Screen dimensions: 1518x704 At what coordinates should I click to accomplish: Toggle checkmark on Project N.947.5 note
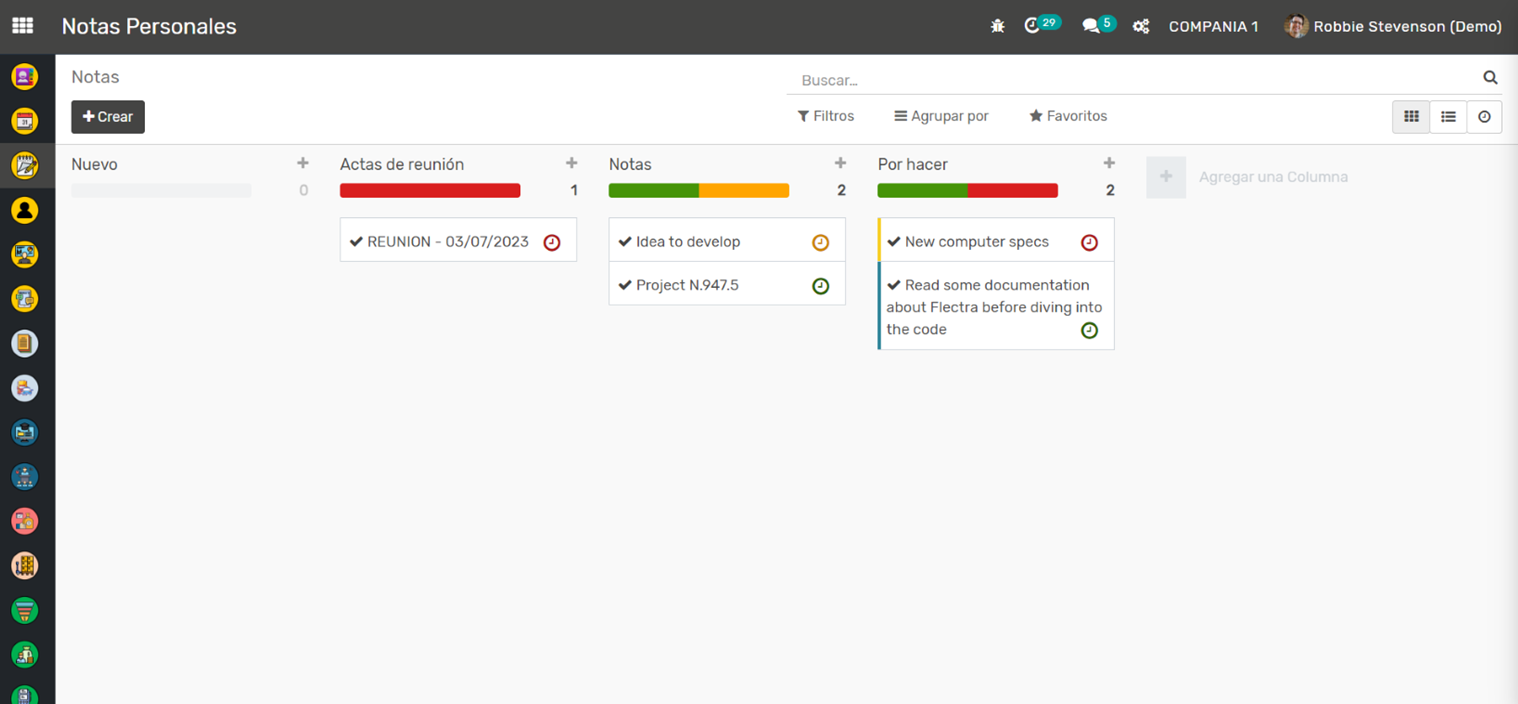click(x=625, y=285)
